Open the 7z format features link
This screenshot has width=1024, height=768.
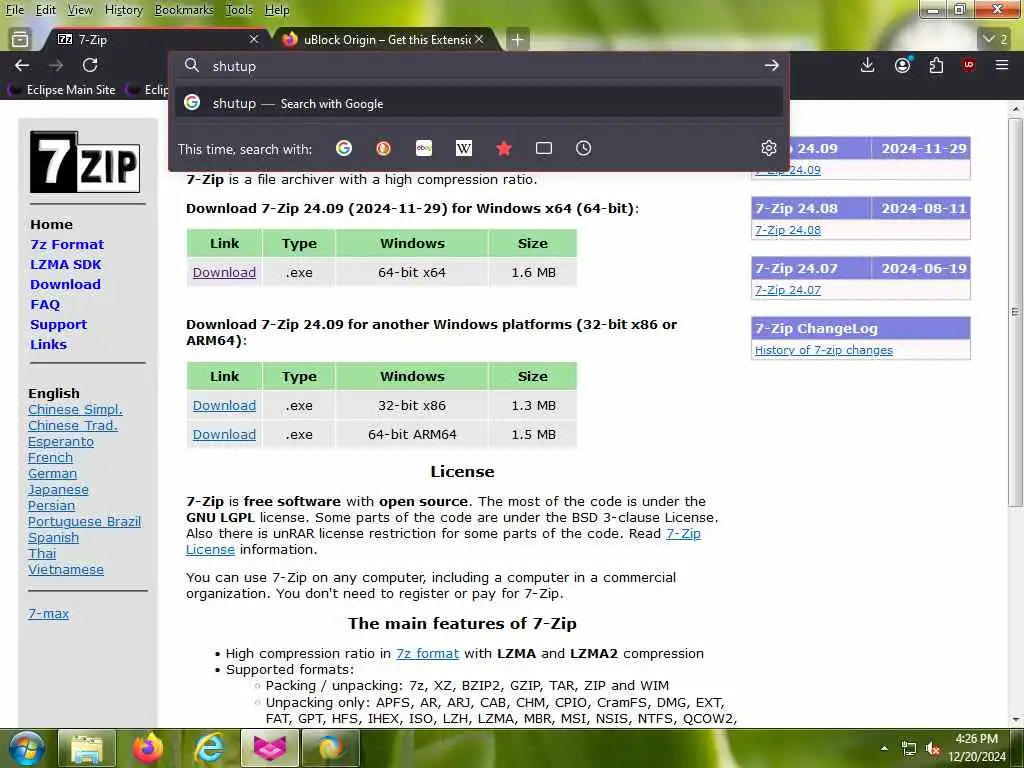(427, 653)
